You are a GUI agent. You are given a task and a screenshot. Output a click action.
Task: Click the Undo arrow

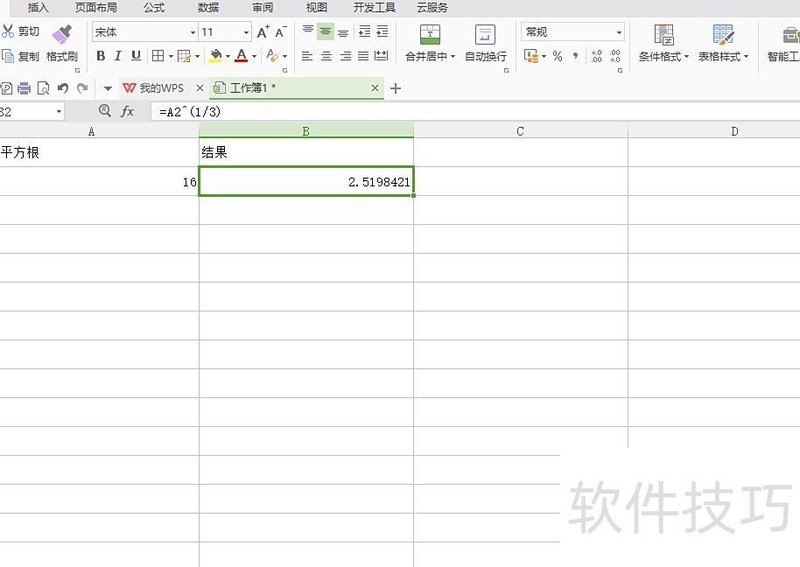click(63, 88)
